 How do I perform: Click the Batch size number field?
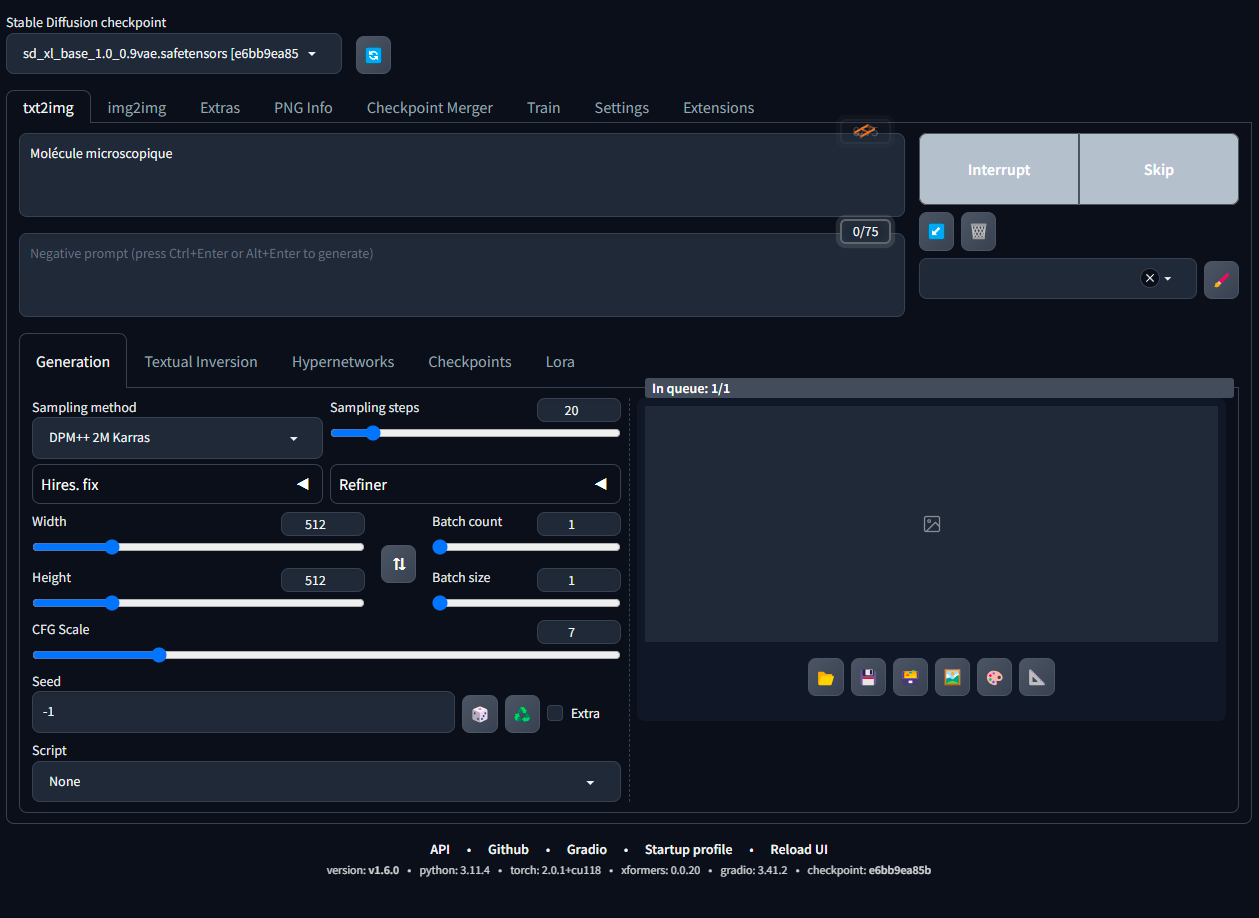pyautogui.click(x=578, y=580)
